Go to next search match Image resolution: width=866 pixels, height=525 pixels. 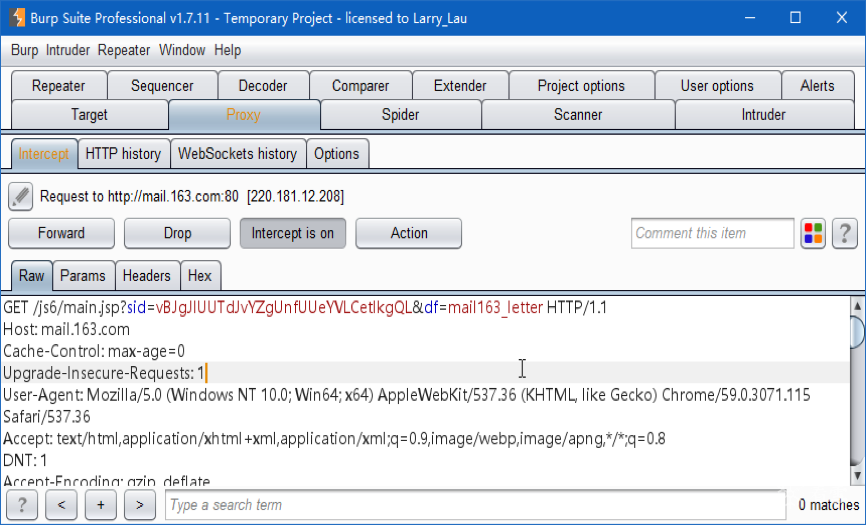point(140,505)
